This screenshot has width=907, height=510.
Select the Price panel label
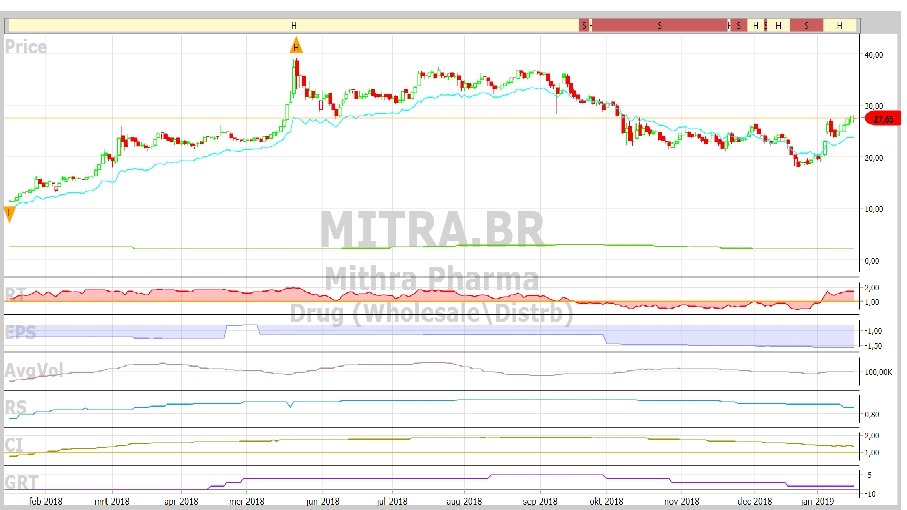(25, 47)
